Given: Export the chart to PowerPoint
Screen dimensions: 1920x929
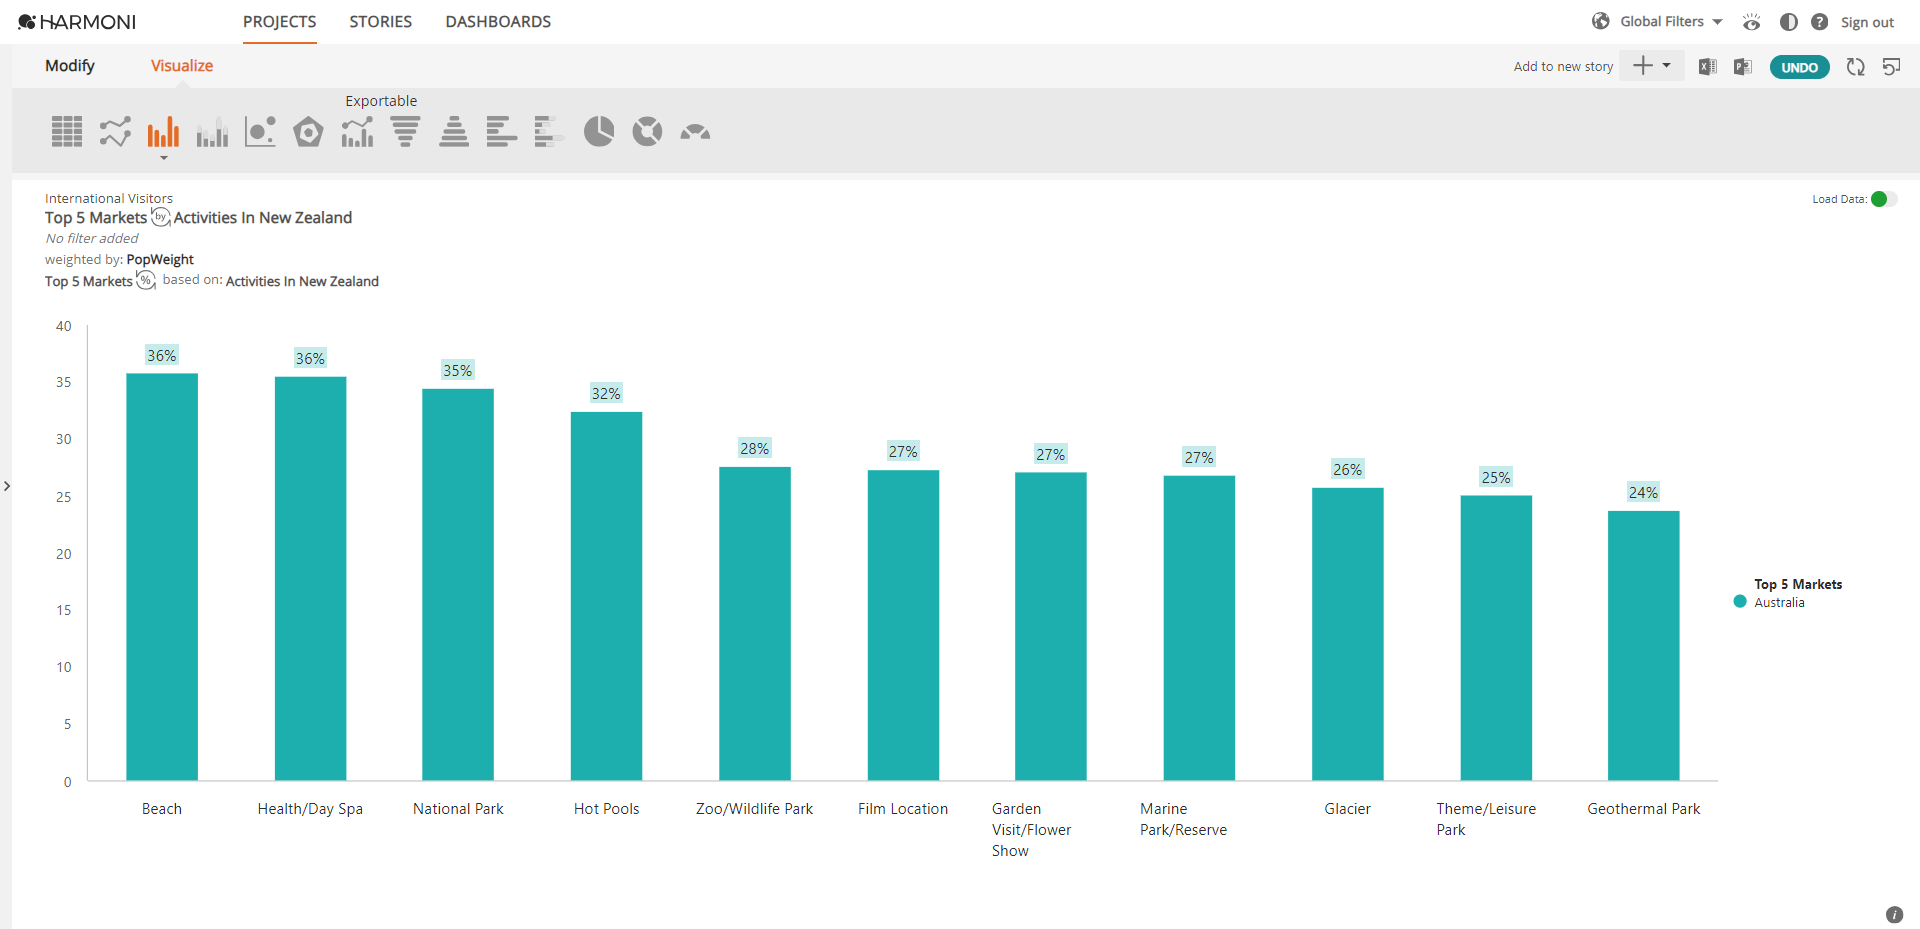Looking at the screenshot, I should point(1743,66).
